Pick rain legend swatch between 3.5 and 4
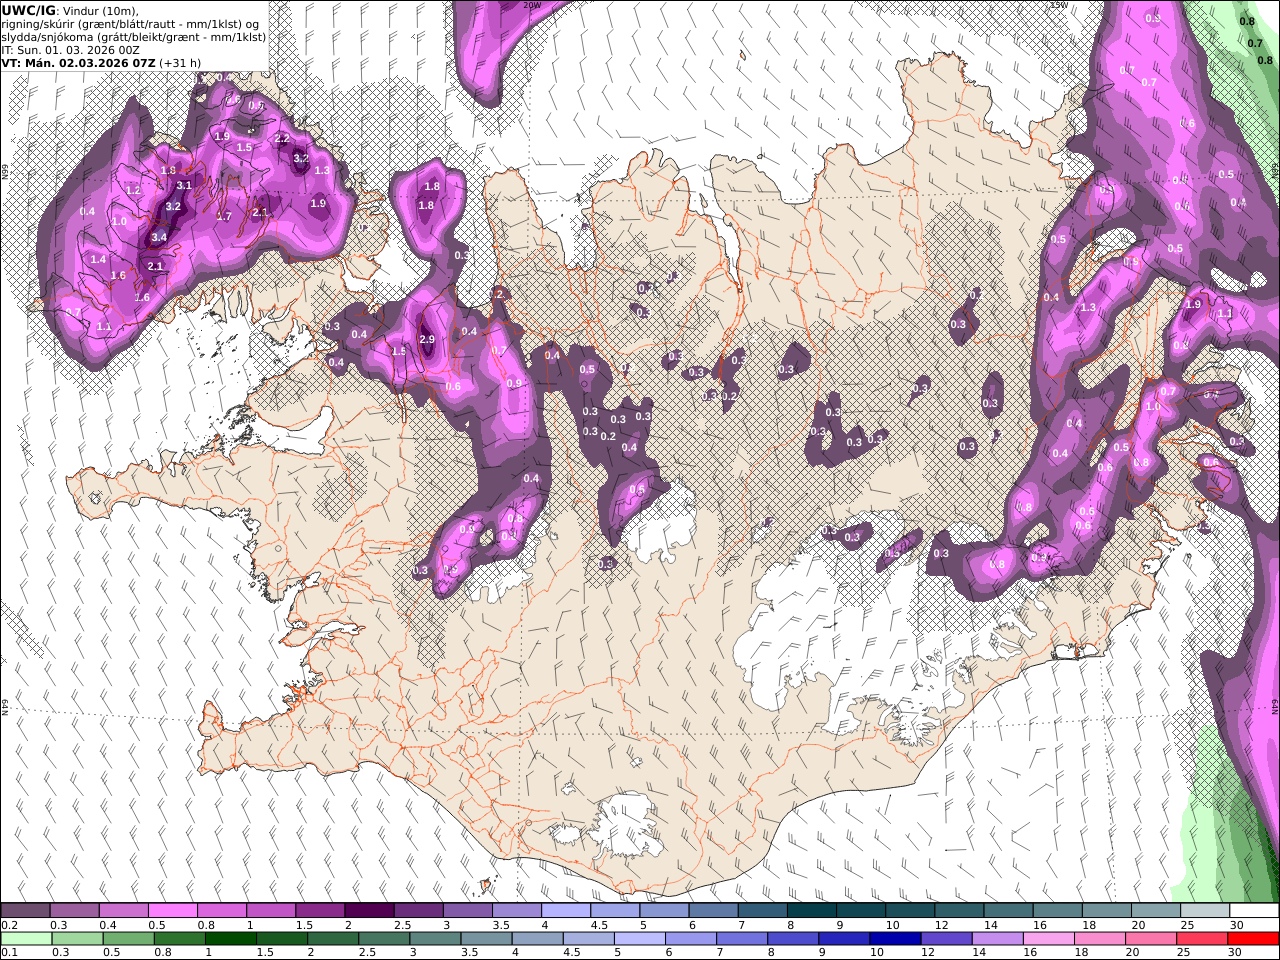The image size is (1280, 960). (486, 939)
